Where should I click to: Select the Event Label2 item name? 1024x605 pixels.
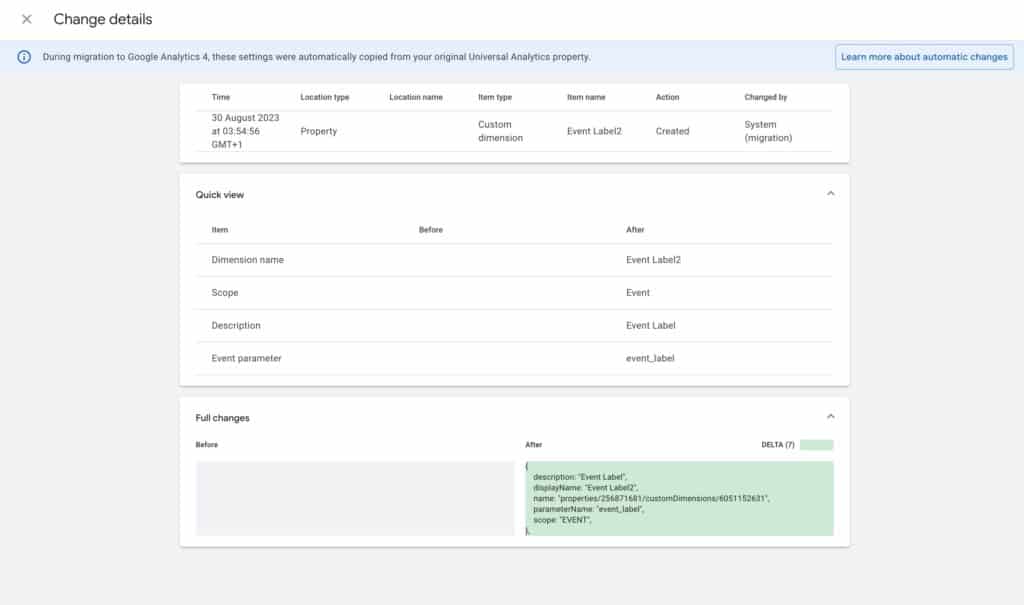coord(595,131)
